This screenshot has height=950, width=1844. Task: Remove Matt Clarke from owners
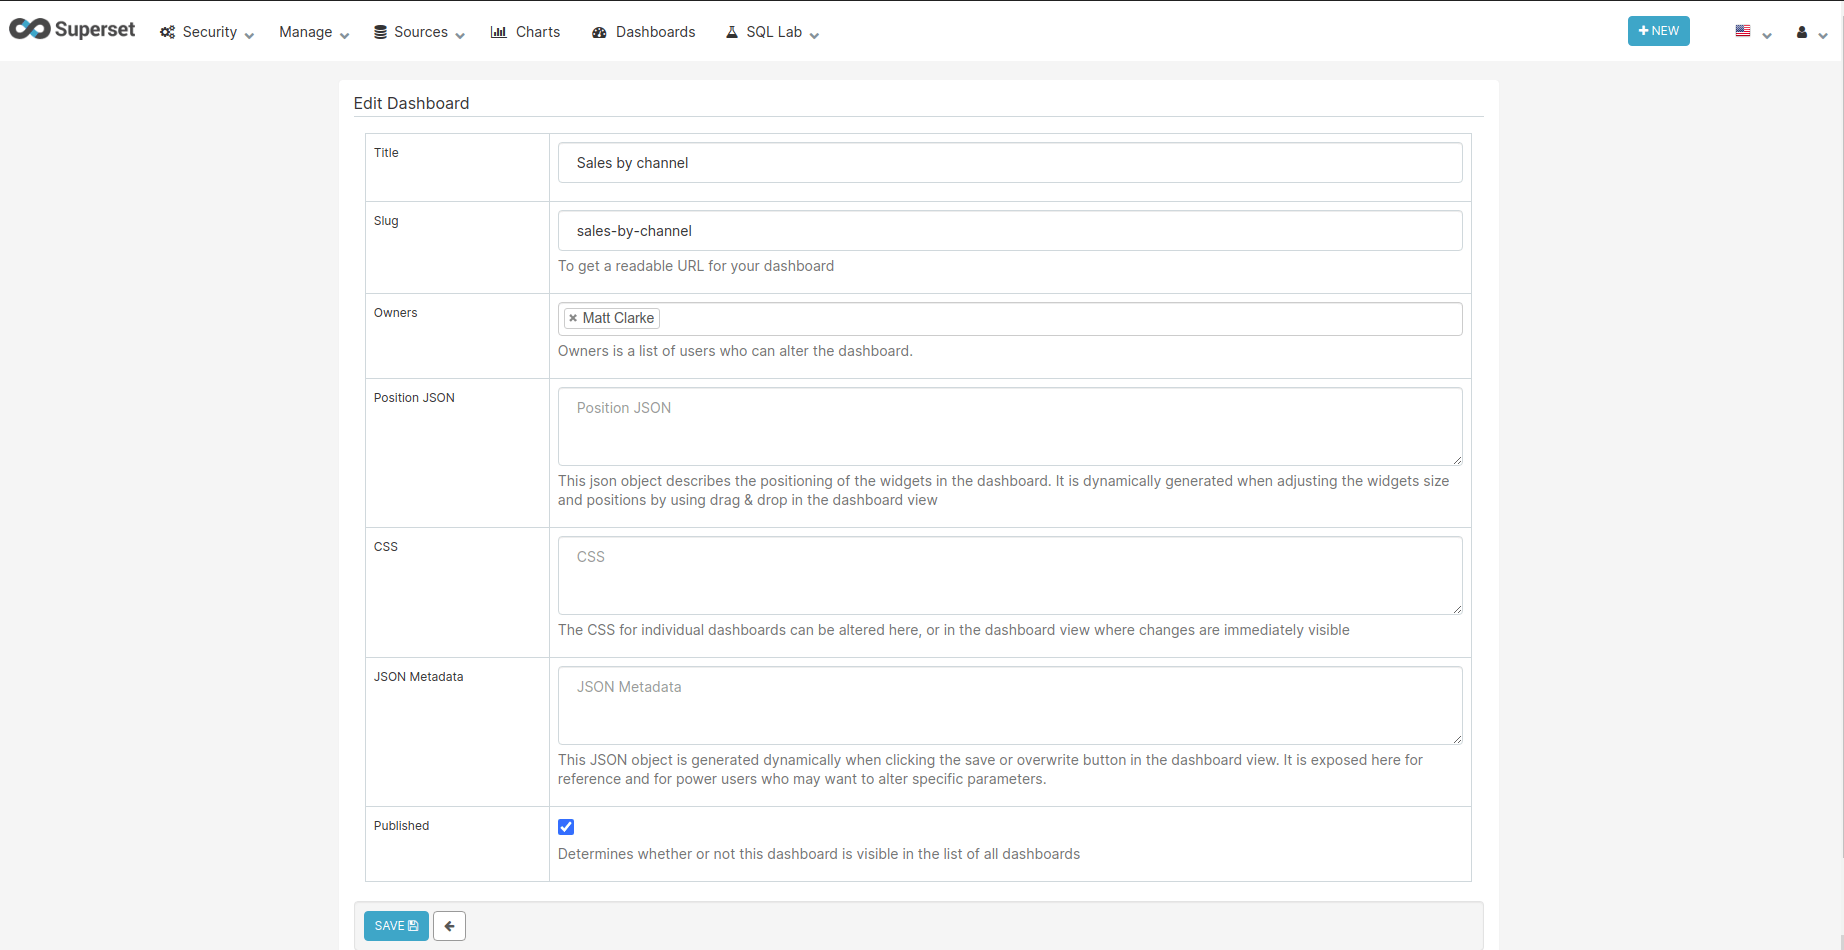coord(573,318)
